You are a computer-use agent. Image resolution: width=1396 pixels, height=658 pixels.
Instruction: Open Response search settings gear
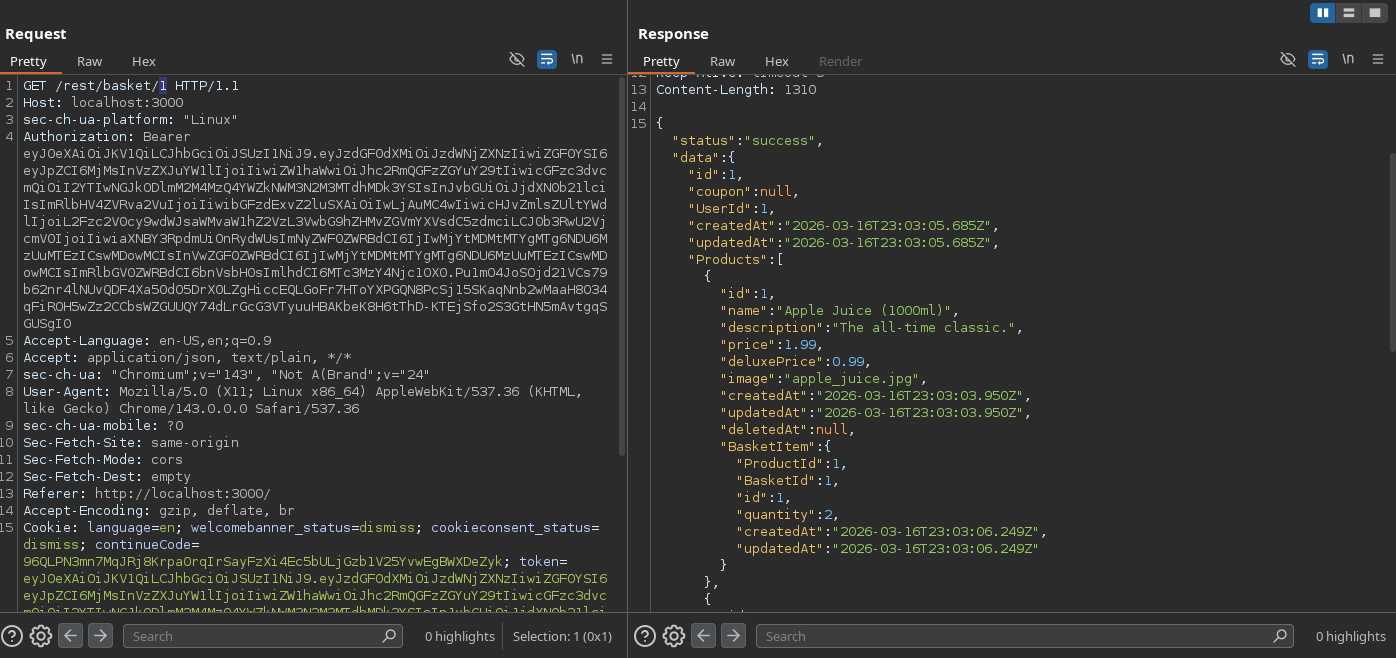[x=674, y=636]
